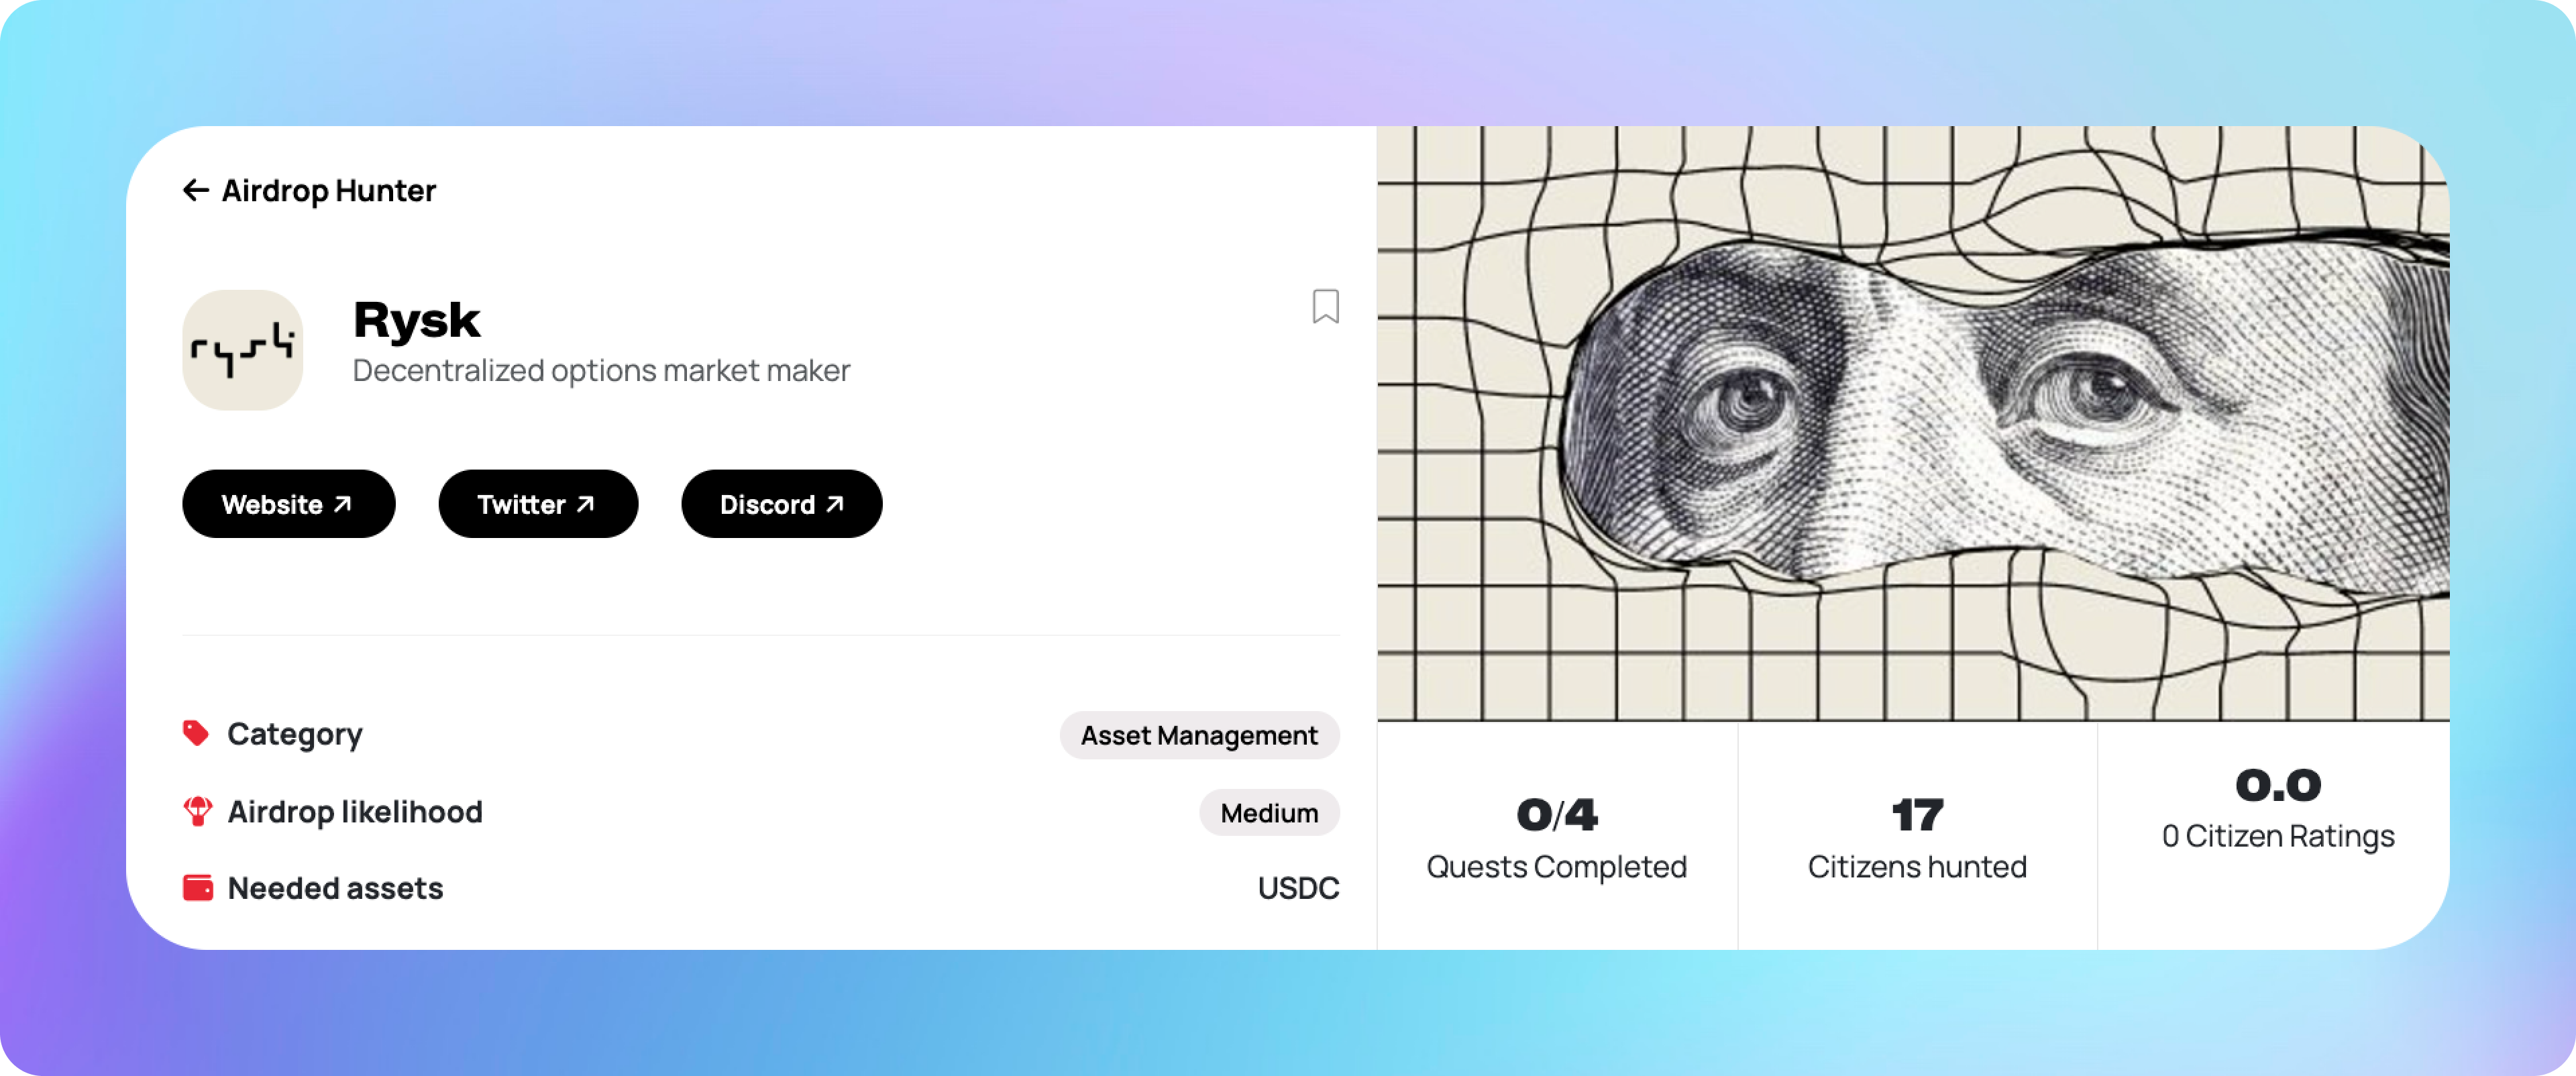Click the Airdrop Hunter back link

coord(310,190)
